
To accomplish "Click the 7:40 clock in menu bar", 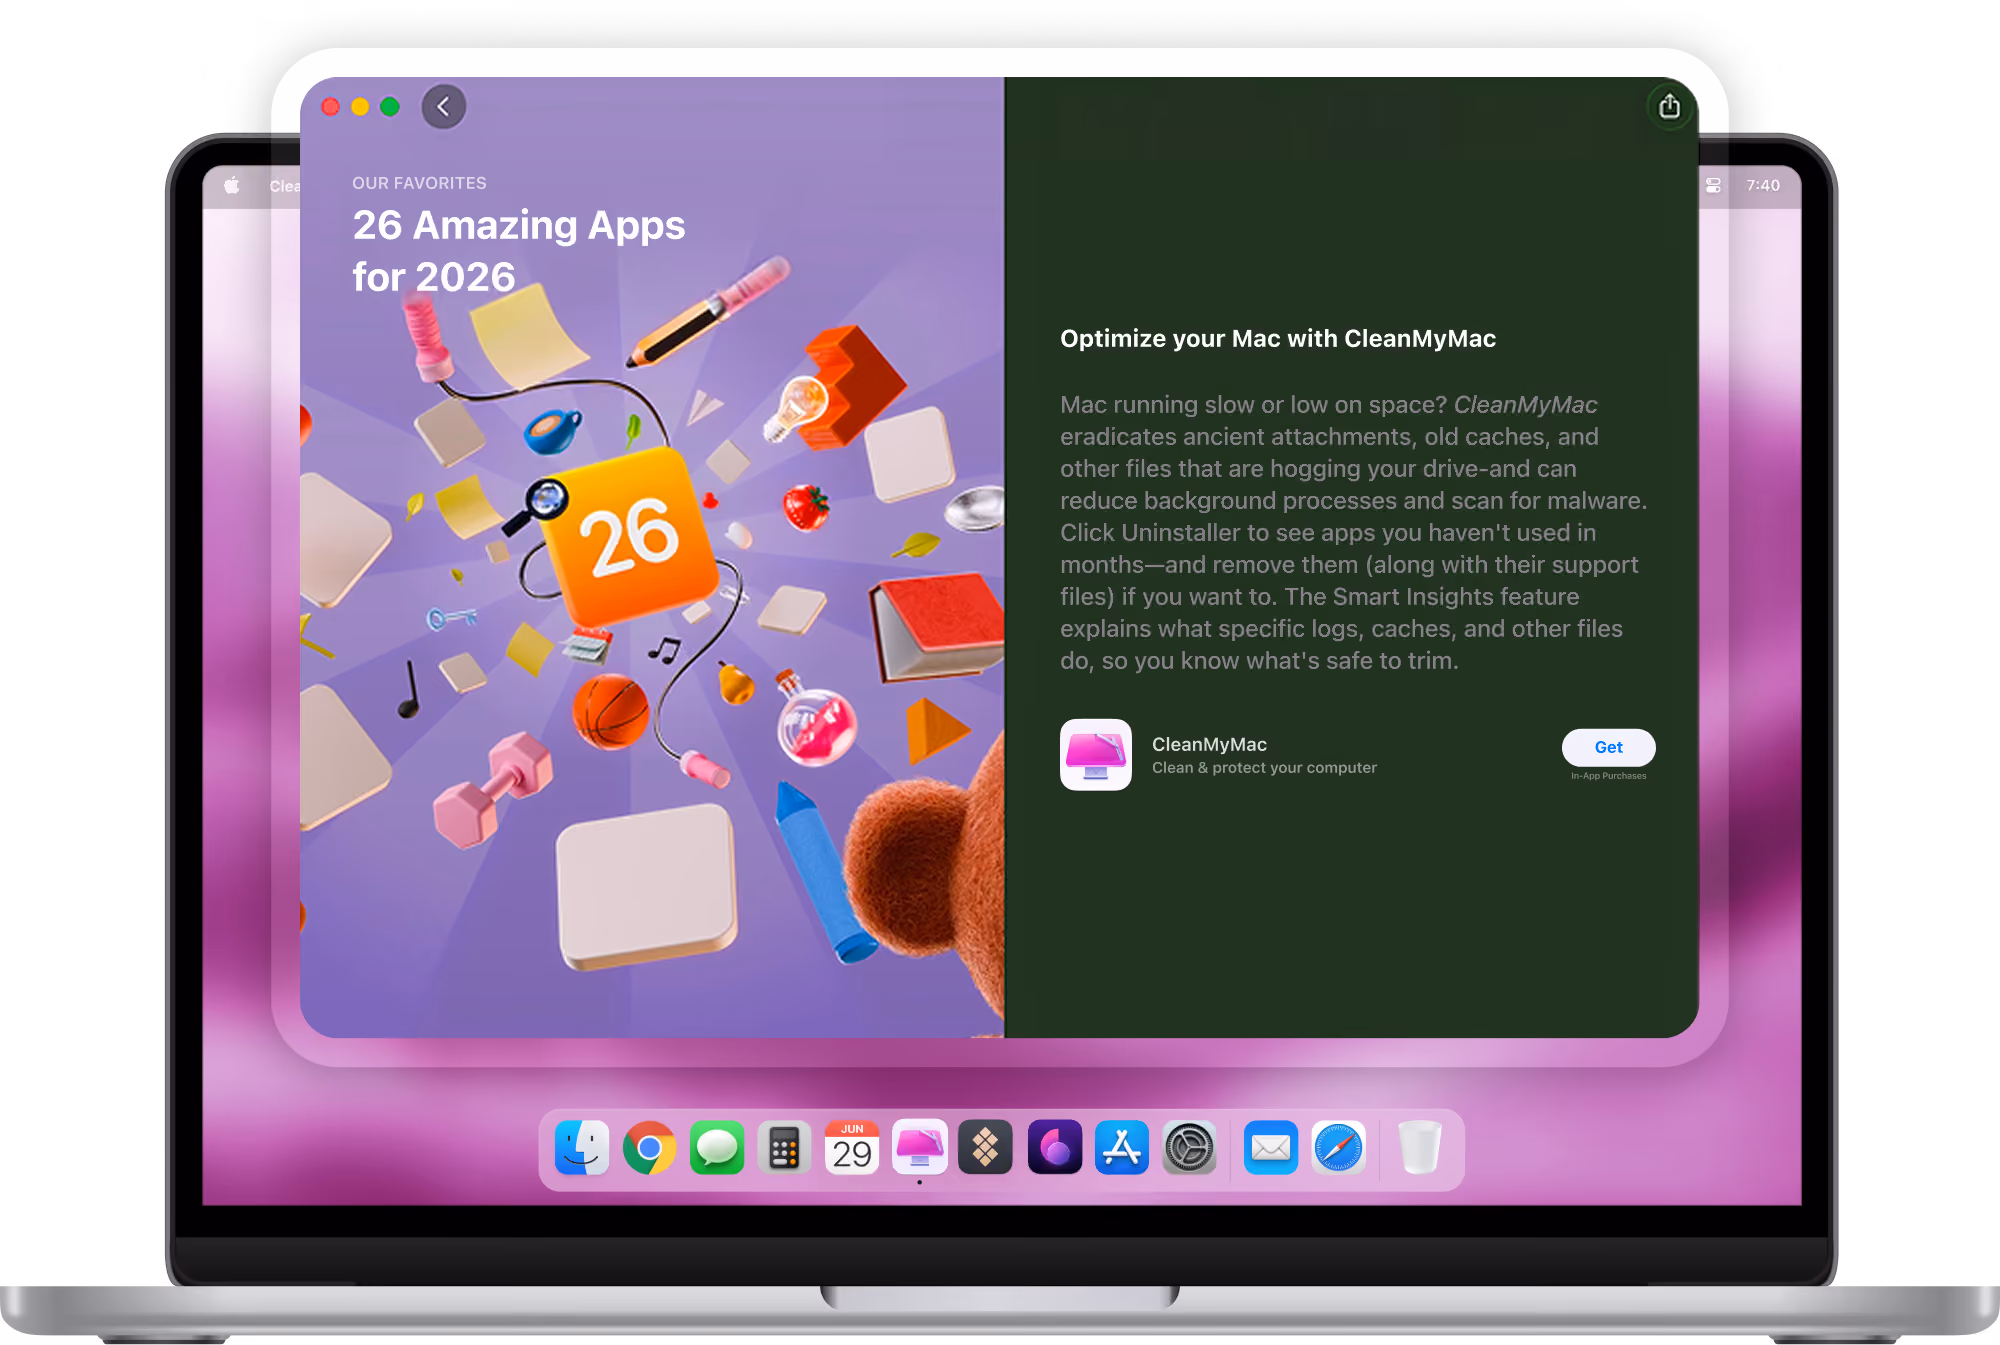I will point(1763,185).
